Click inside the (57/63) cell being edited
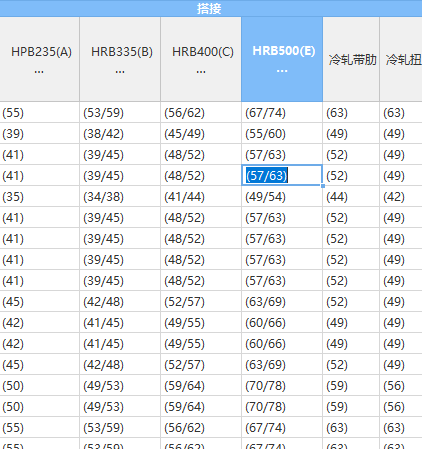Image resolution: width=422 pixels, height=449 pixels. tap(282, 175)
